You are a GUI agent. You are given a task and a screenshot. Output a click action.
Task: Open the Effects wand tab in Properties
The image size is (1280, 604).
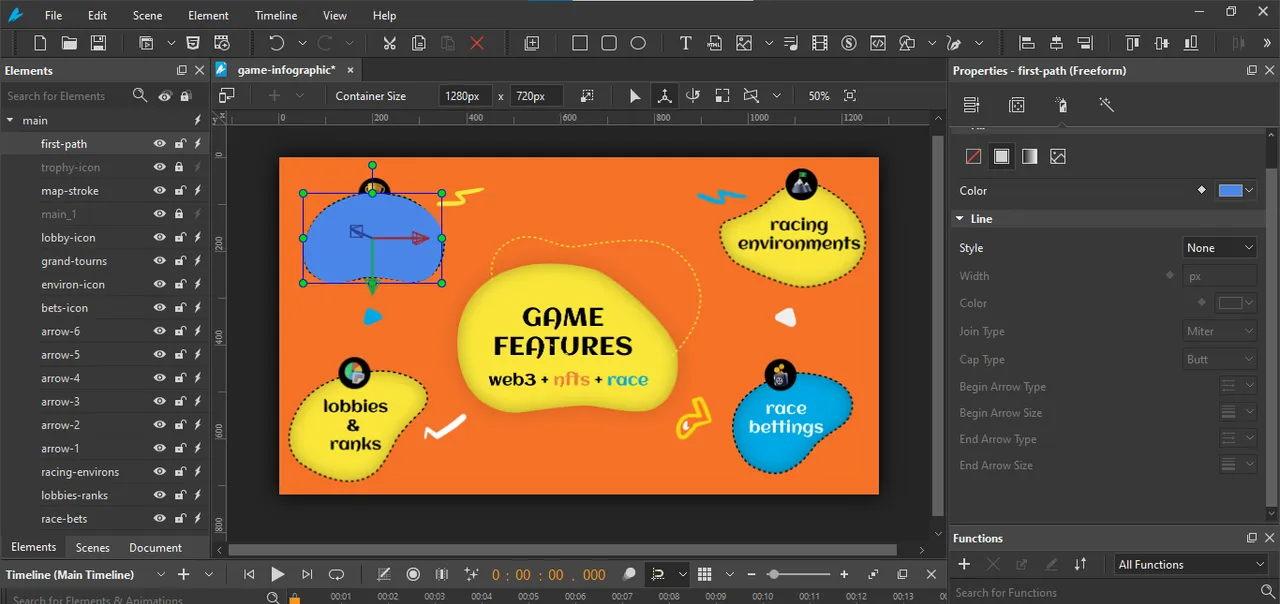[x=1106, y=105]
